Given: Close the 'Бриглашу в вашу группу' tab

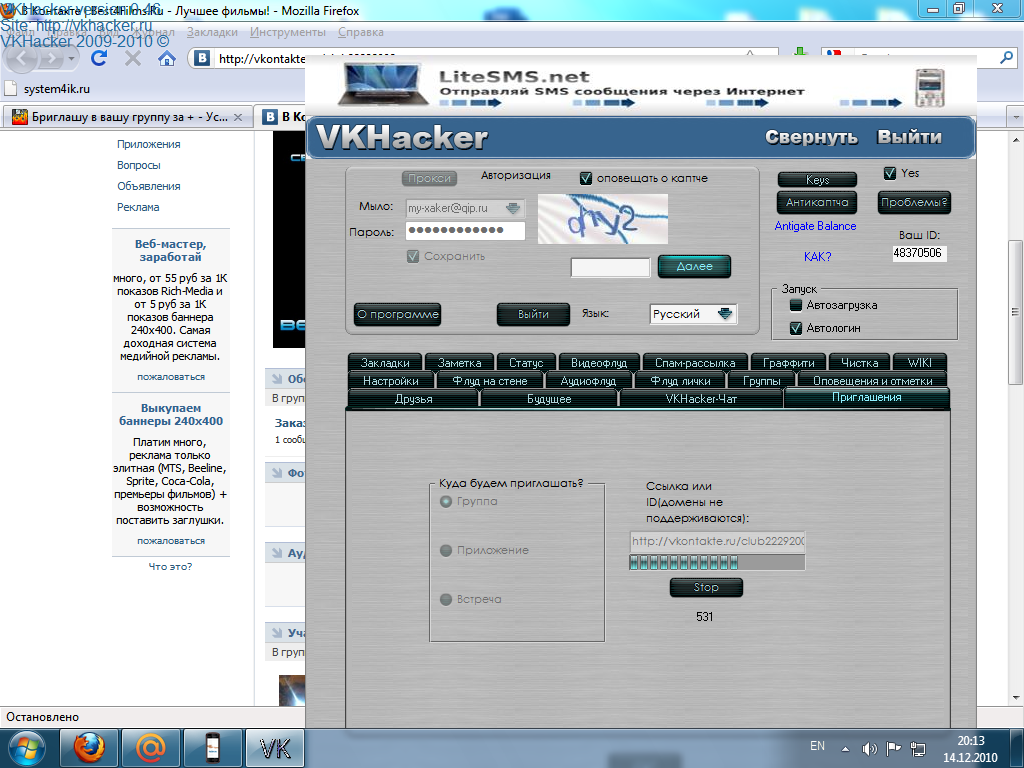Looking at the screenshot, I should (238, 118).
